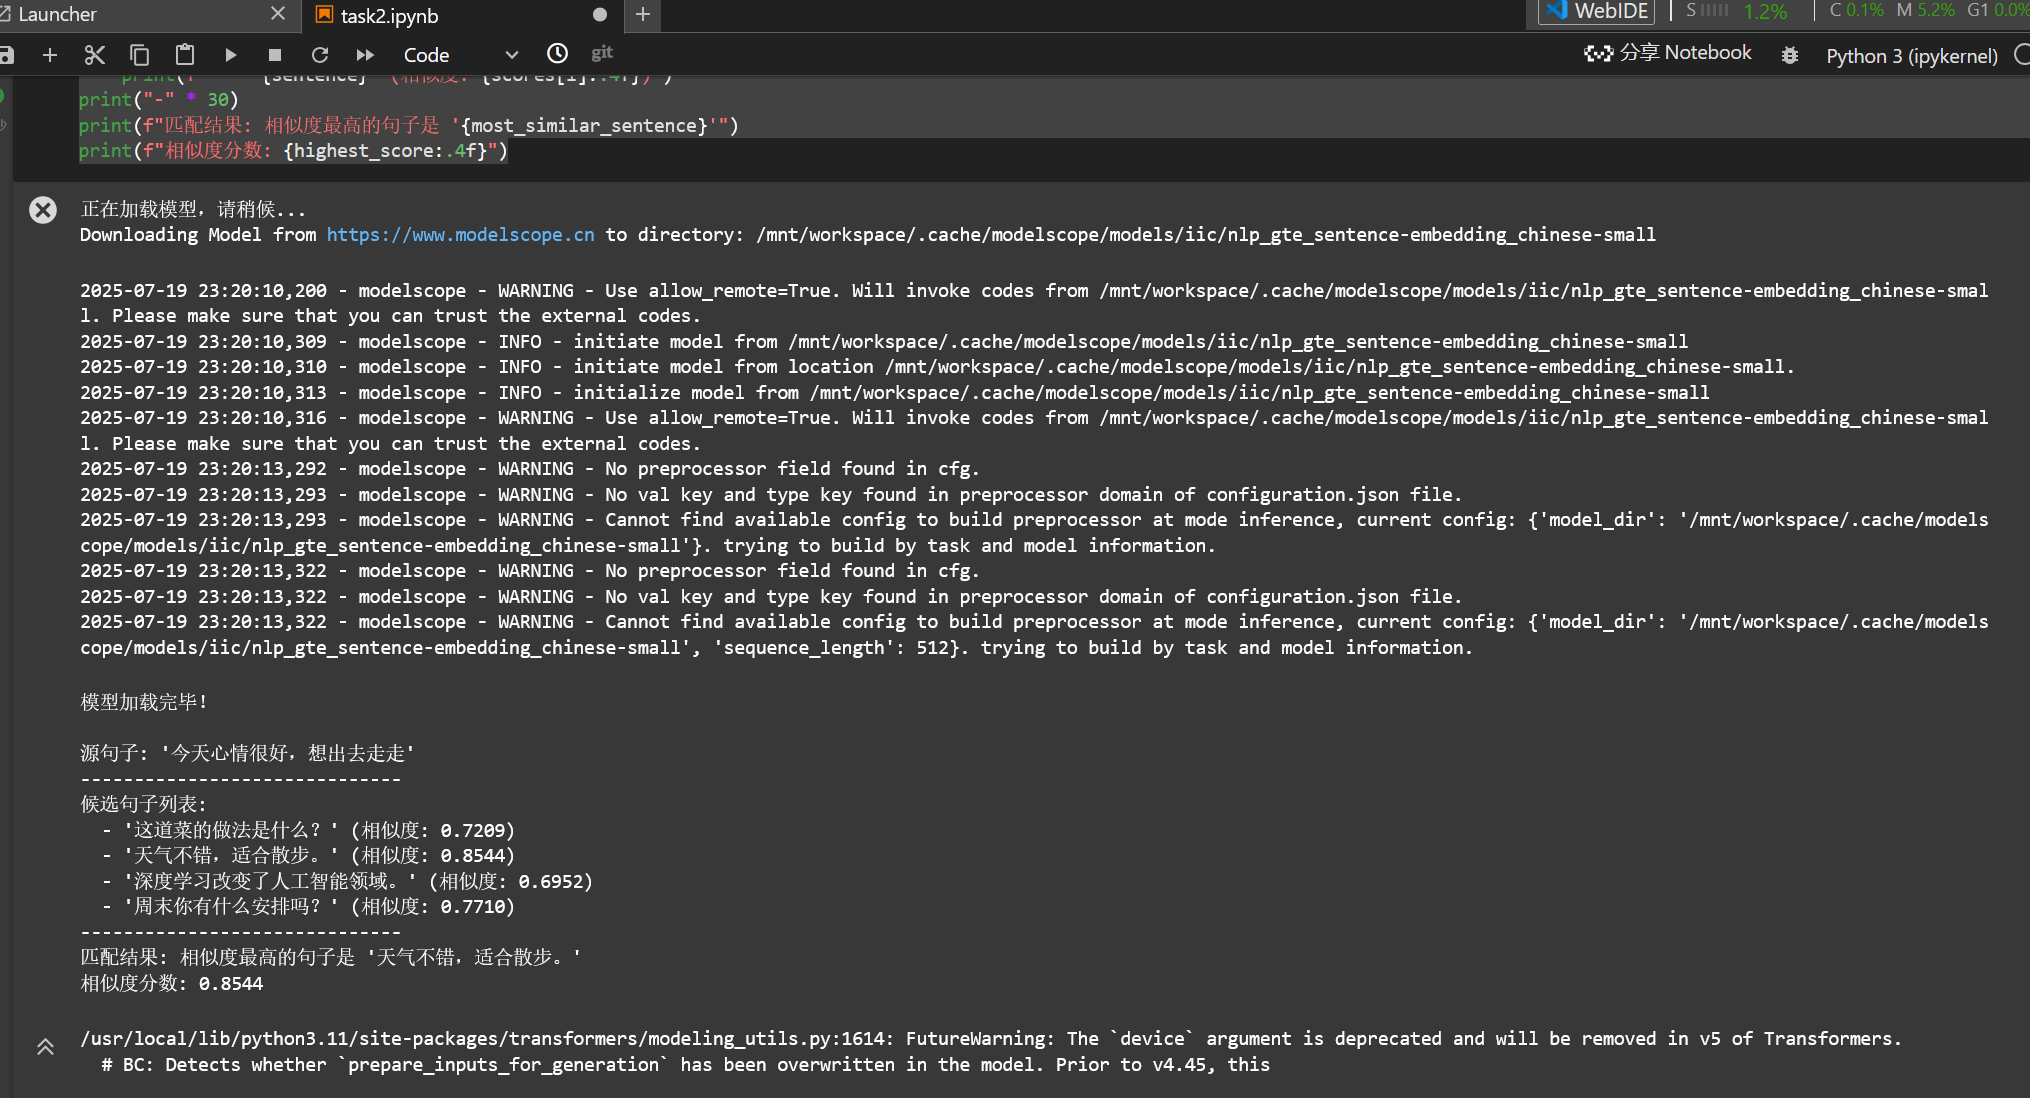Open the modelscope.cn link in output
The image size is (2030, 1098).
[x=460, y=235]
